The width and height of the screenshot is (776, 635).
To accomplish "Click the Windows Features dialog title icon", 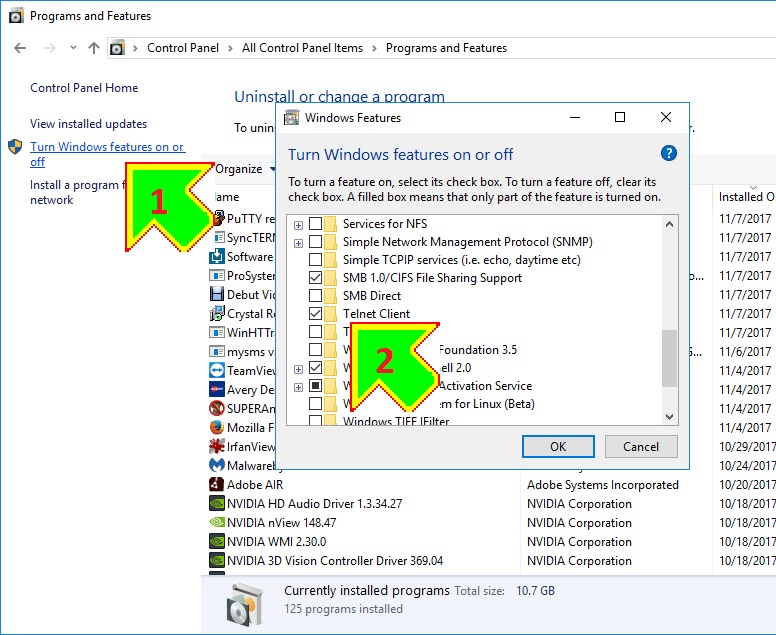I will click(x=291, y=118).
